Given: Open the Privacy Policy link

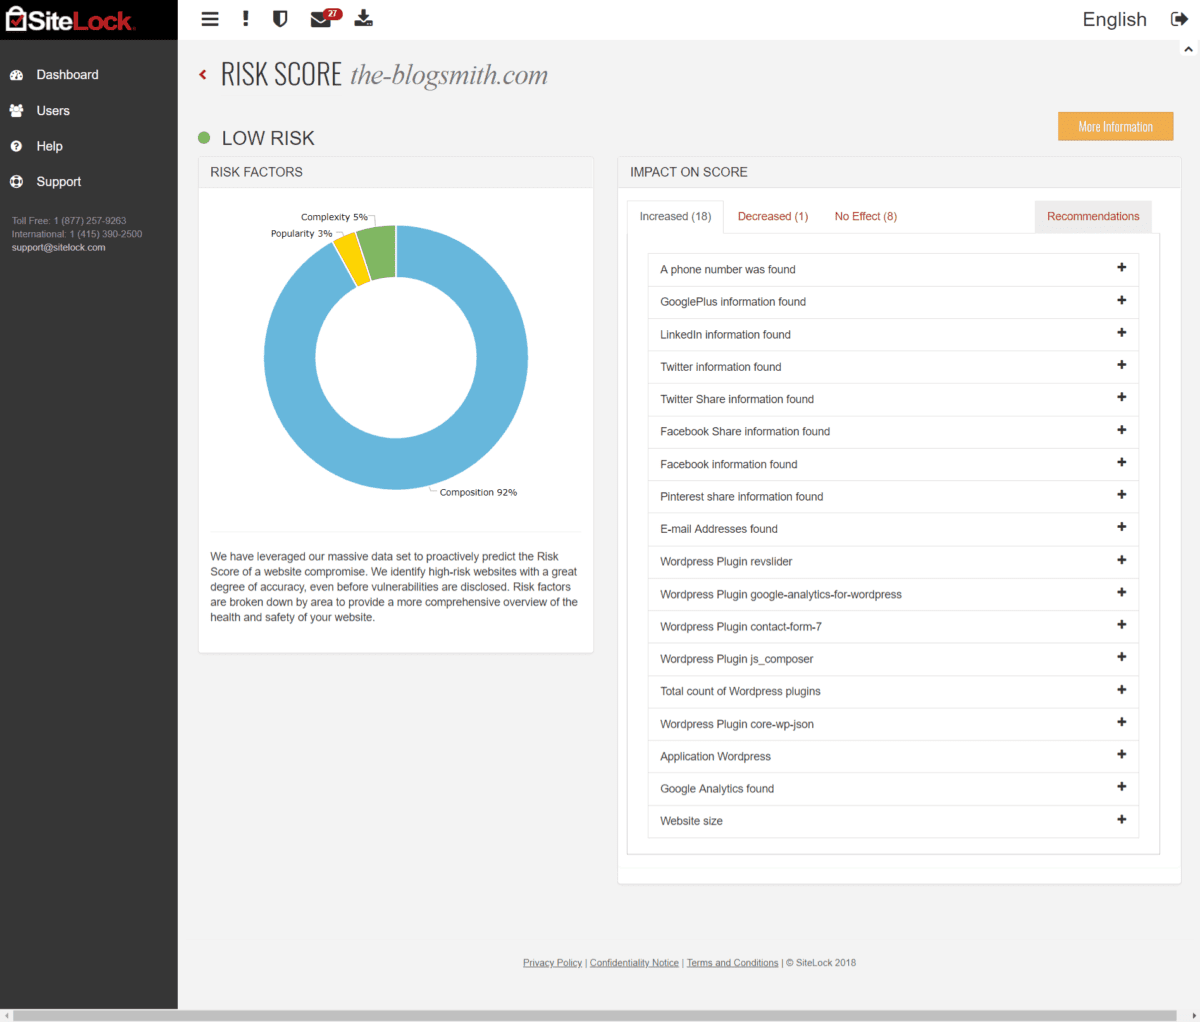Looking at the screenshot, I should click(552, 963).
